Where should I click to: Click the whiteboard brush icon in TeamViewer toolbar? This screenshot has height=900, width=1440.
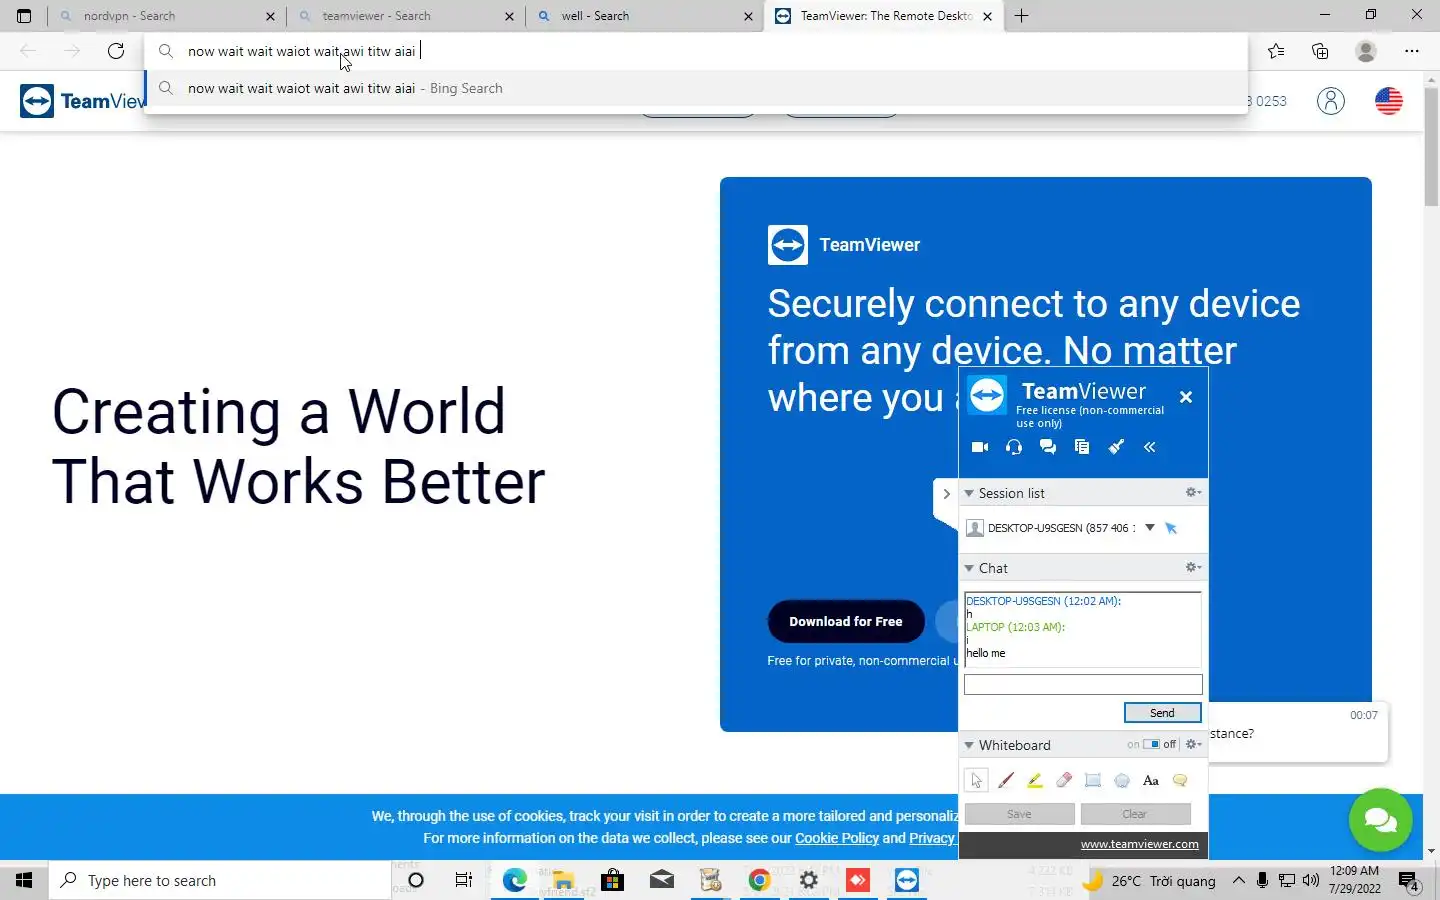tap(1116, 447)
